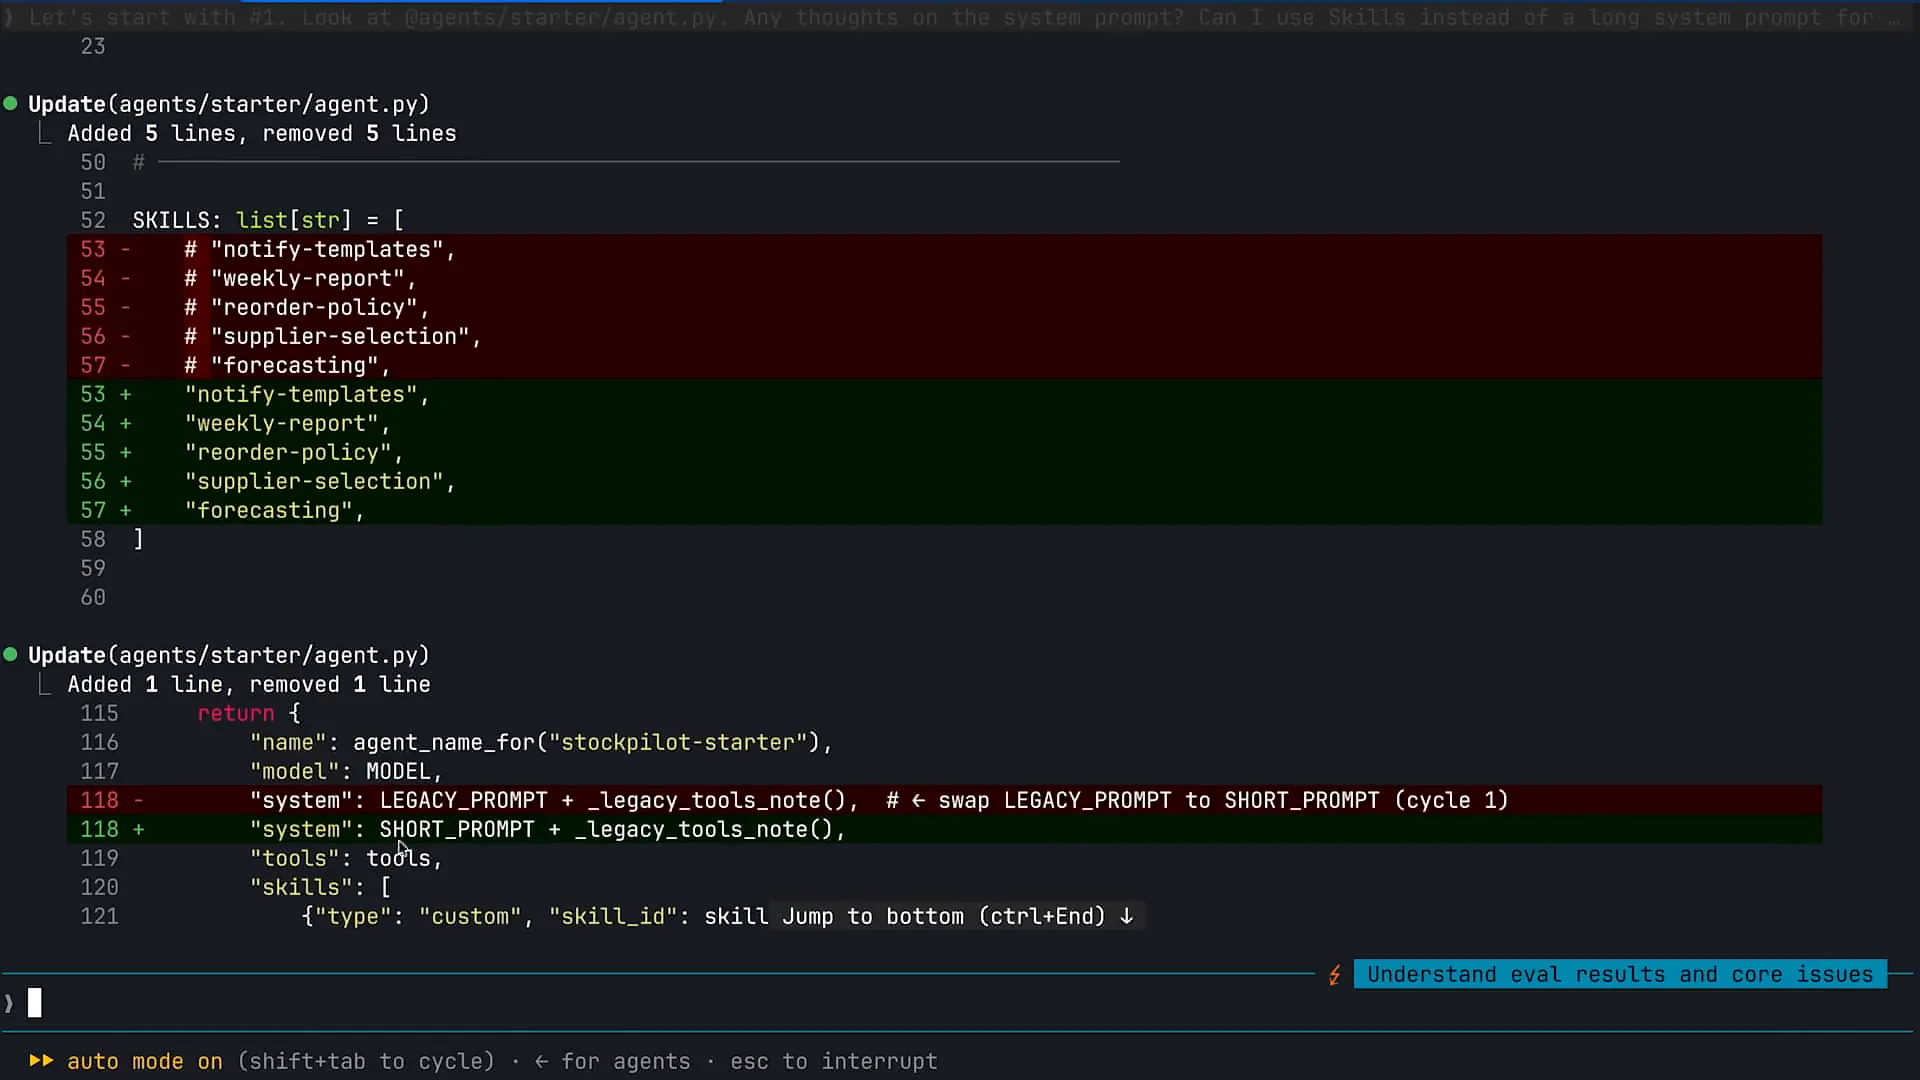Click the down arrow in Jump to bottom
1920x1080 pixels.
click(x=1127, y=916)
